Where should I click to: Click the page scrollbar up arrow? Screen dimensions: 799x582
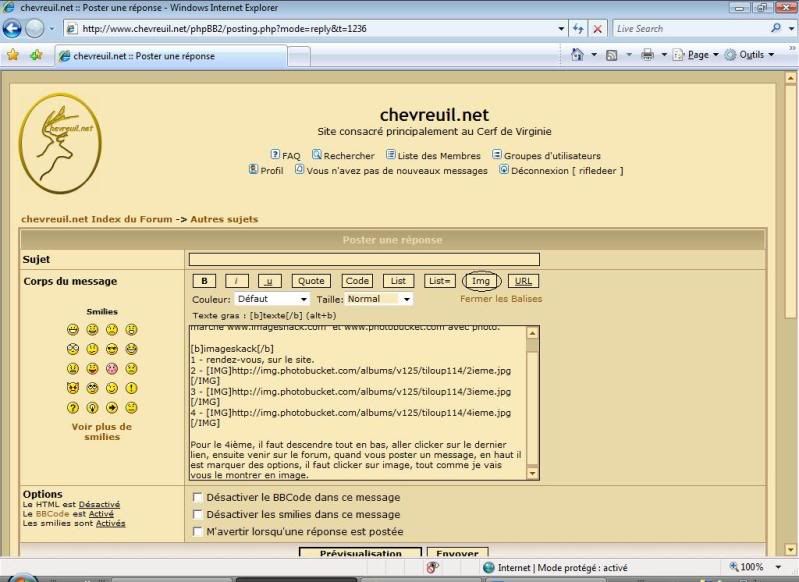(790, 78)
